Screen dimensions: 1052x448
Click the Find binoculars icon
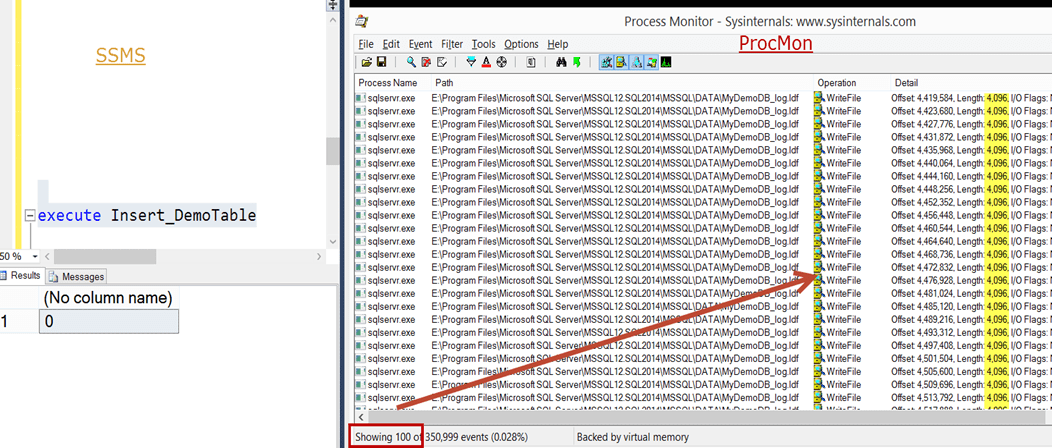[562, 62]
